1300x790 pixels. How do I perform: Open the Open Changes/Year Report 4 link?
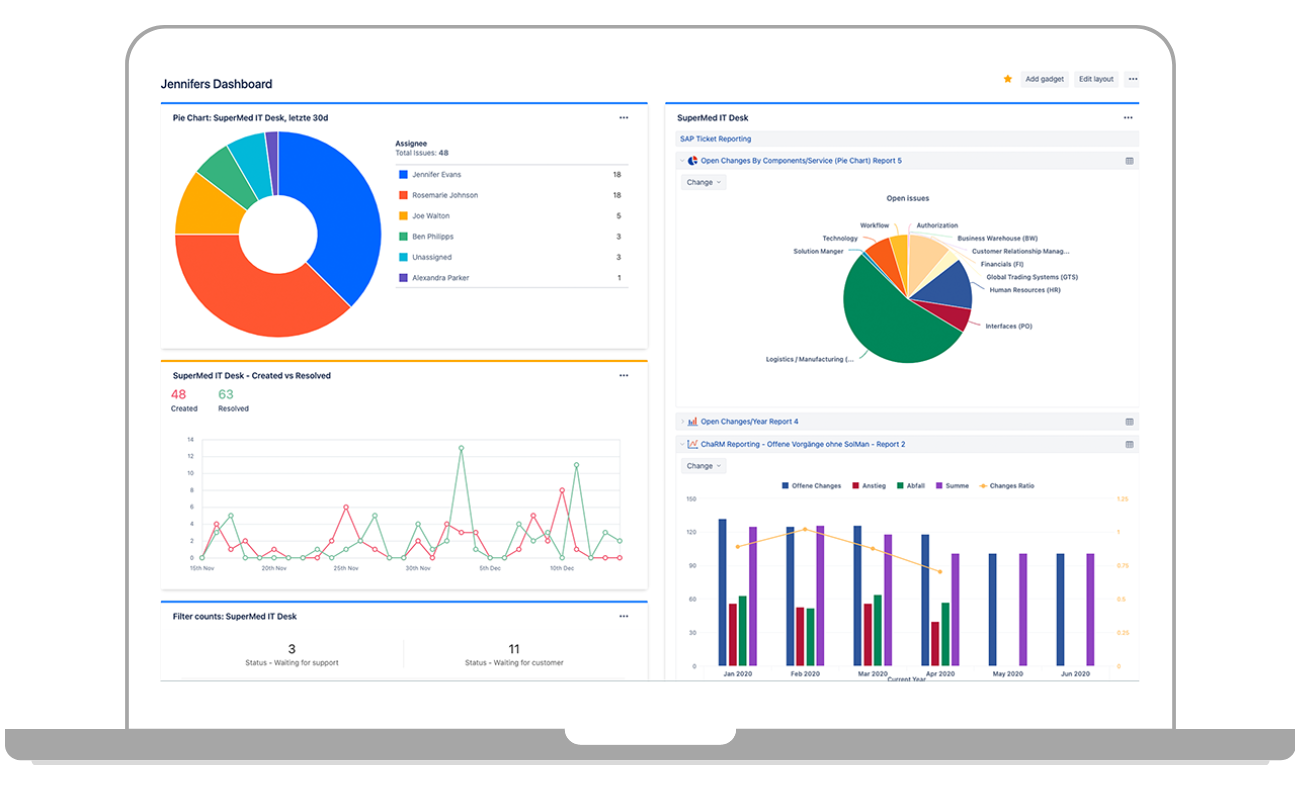(750, 422)
